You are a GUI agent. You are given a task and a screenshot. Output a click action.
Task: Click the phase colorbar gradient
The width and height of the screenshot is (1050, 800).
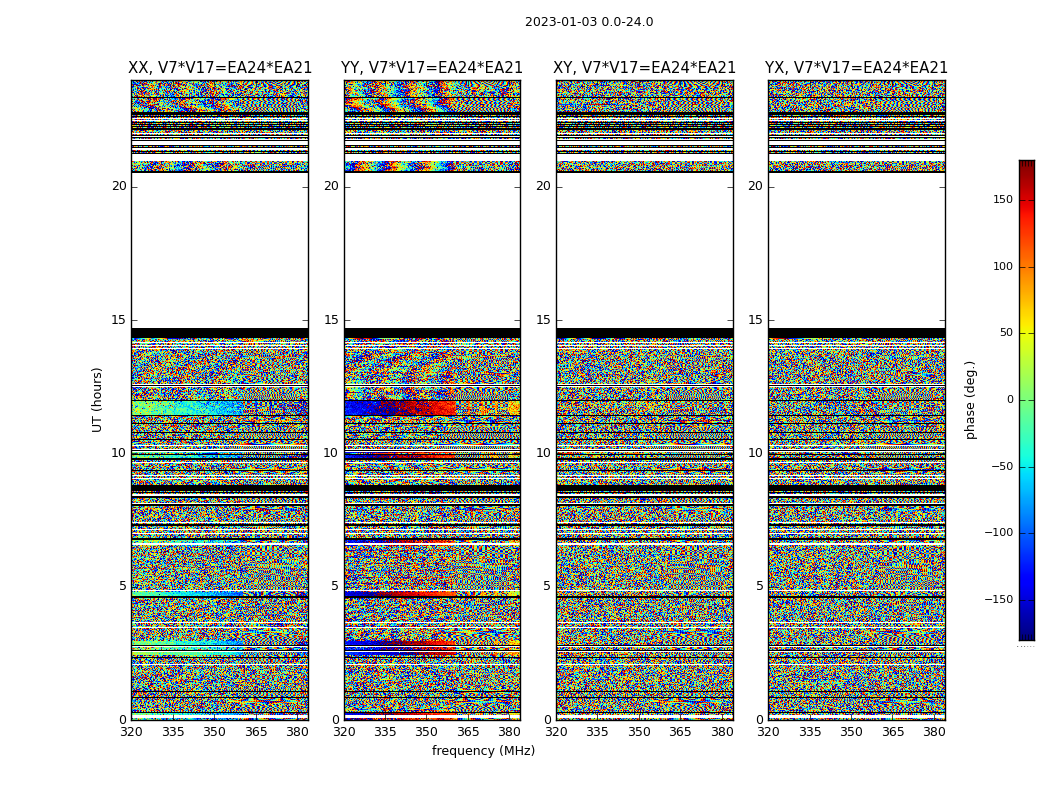(x=1027, y=400)
